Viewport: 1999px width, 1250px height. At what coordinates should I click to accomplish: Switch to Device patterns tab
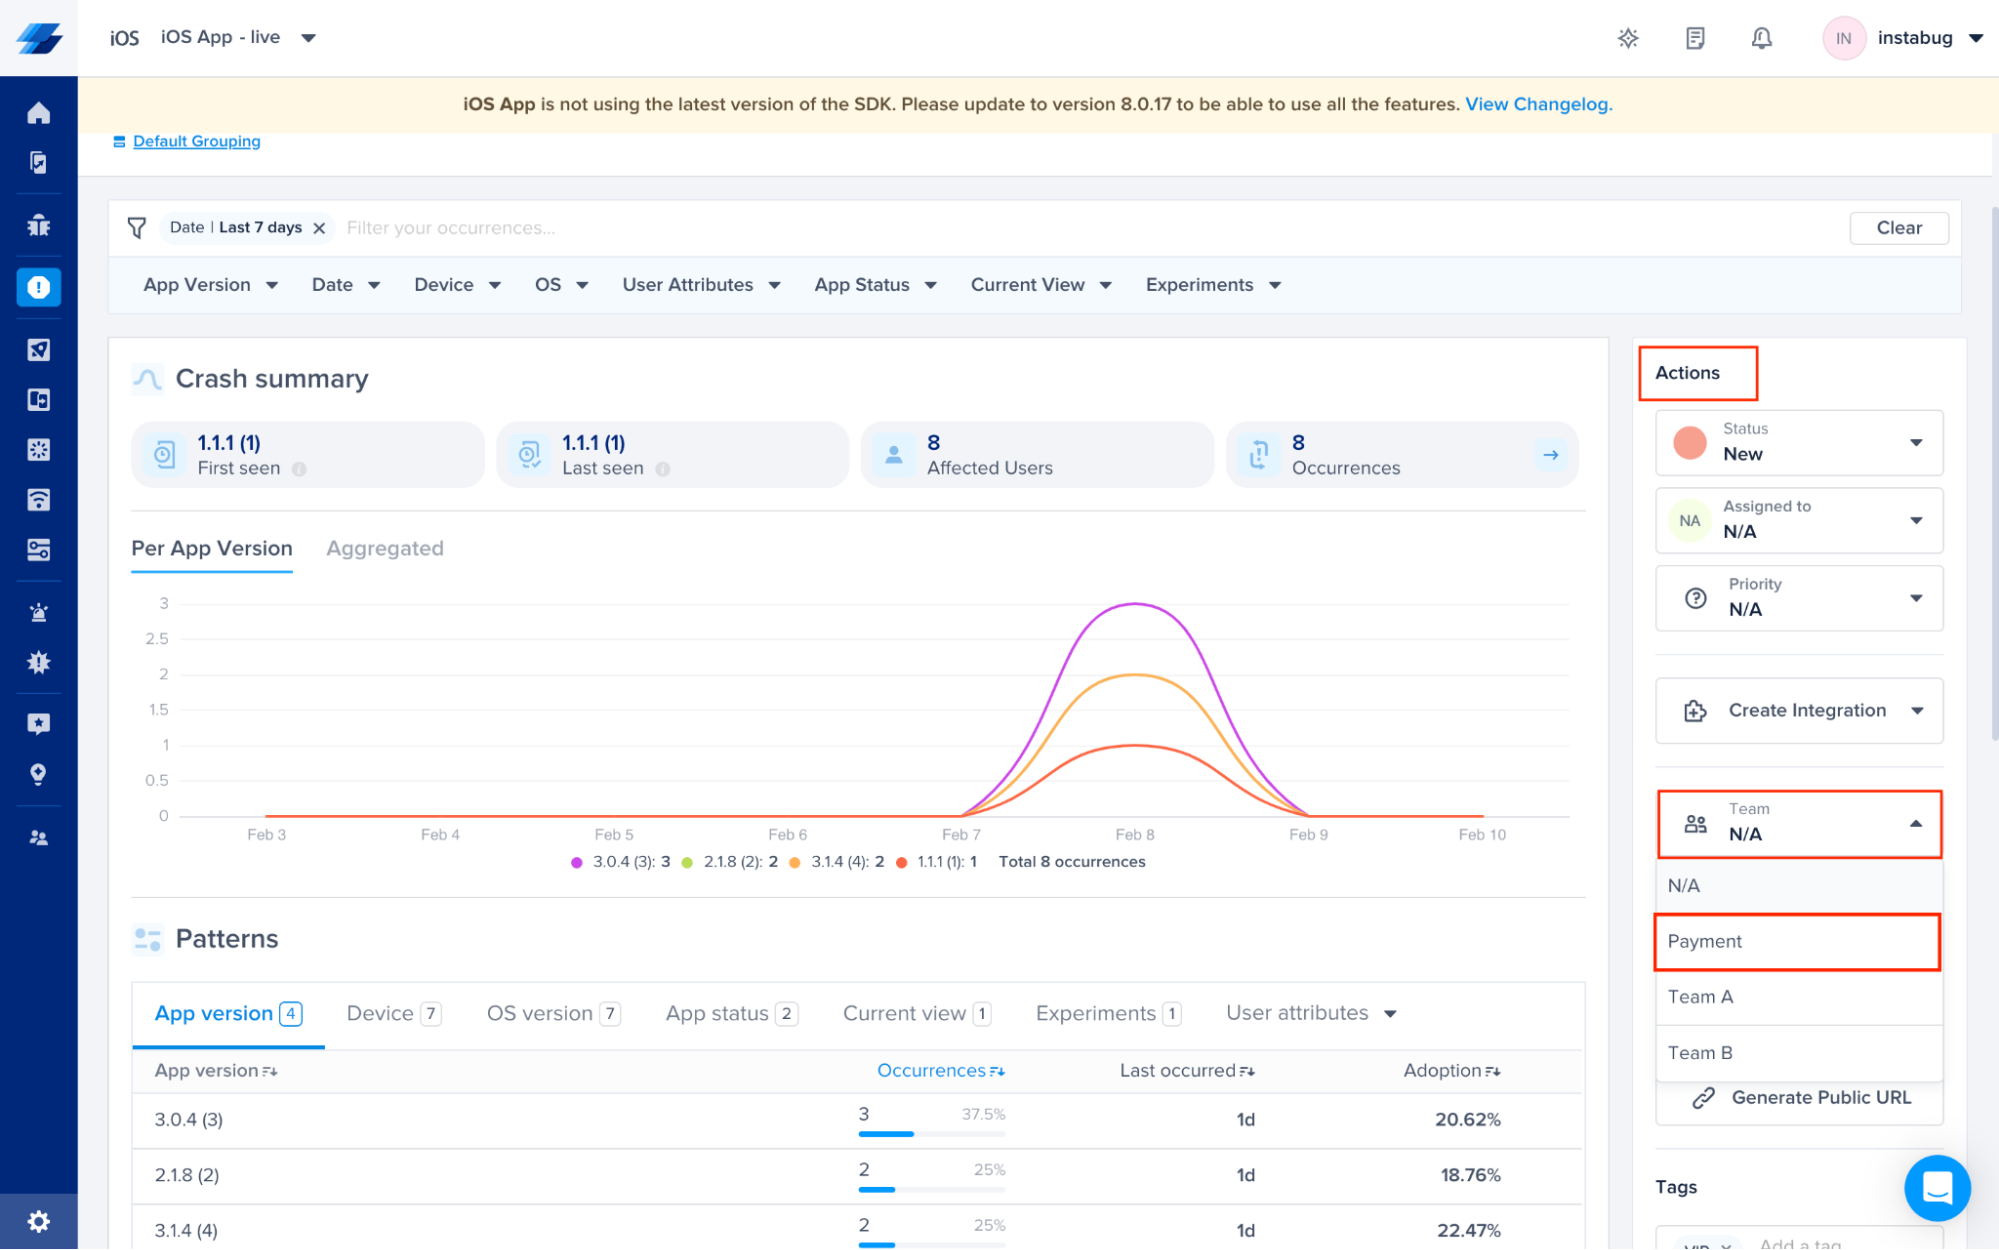click(x=394, y=1014)
